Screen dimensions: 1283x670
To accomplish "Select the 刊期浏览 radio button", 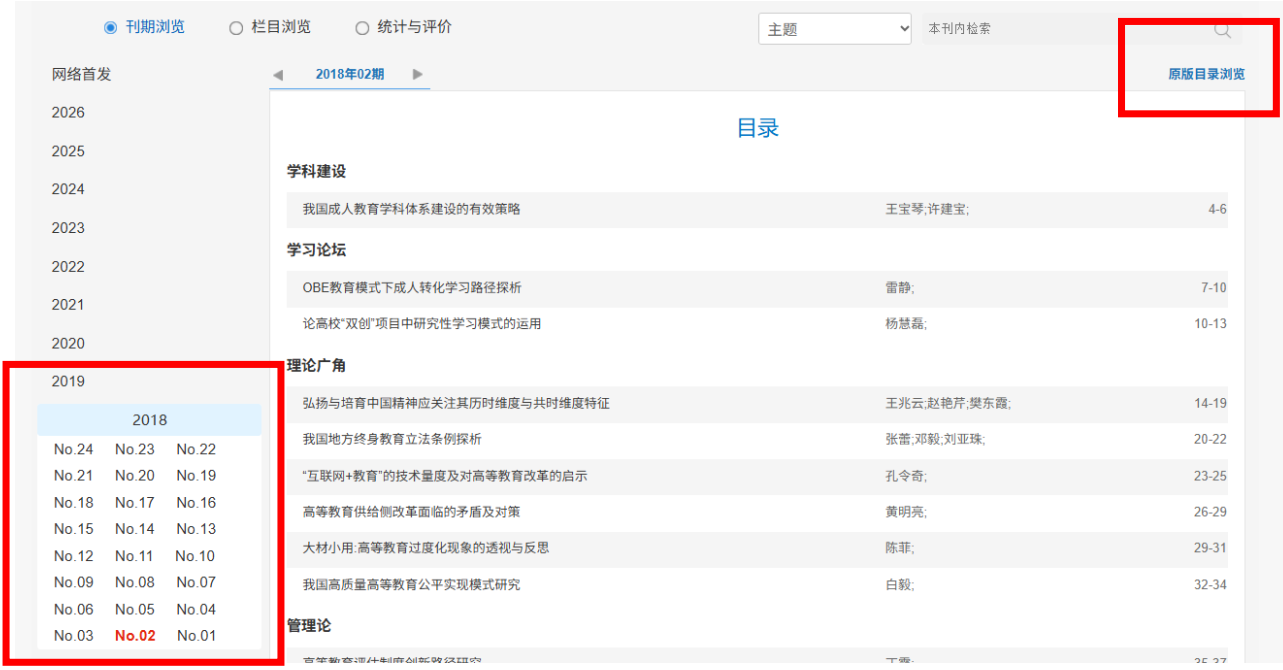I will pos(111,28).
